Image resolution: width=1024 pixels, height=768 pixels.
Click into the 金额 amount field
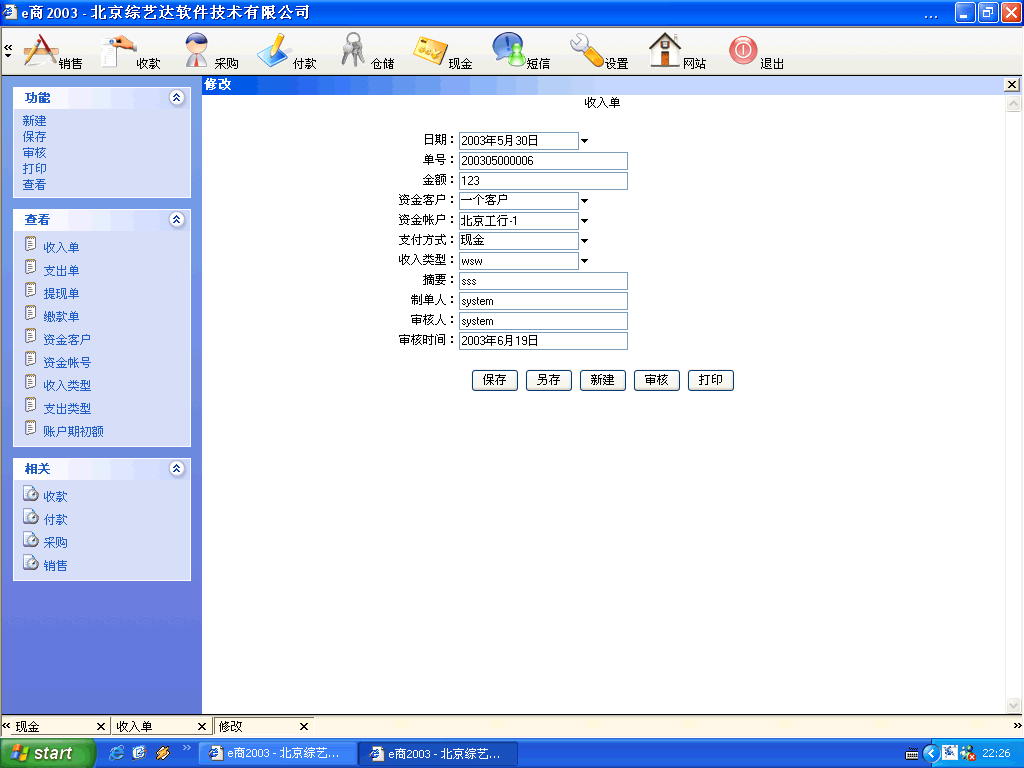pyautogui.click(x=543, y=181)
